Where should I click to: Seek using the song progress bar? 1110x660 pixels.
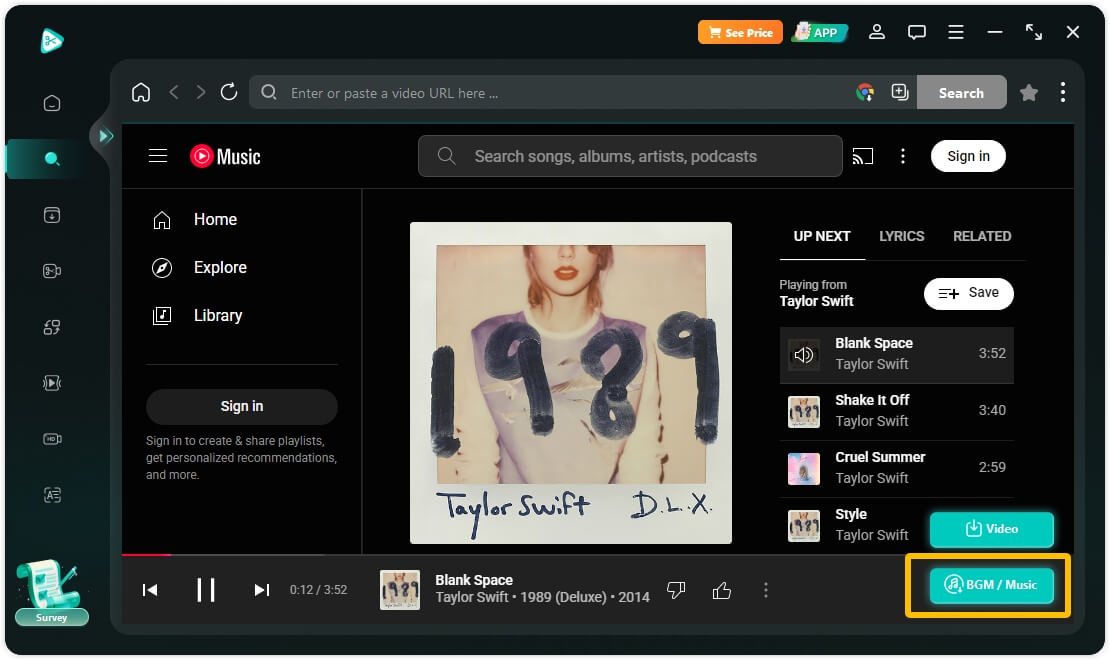tap(597, 554)
